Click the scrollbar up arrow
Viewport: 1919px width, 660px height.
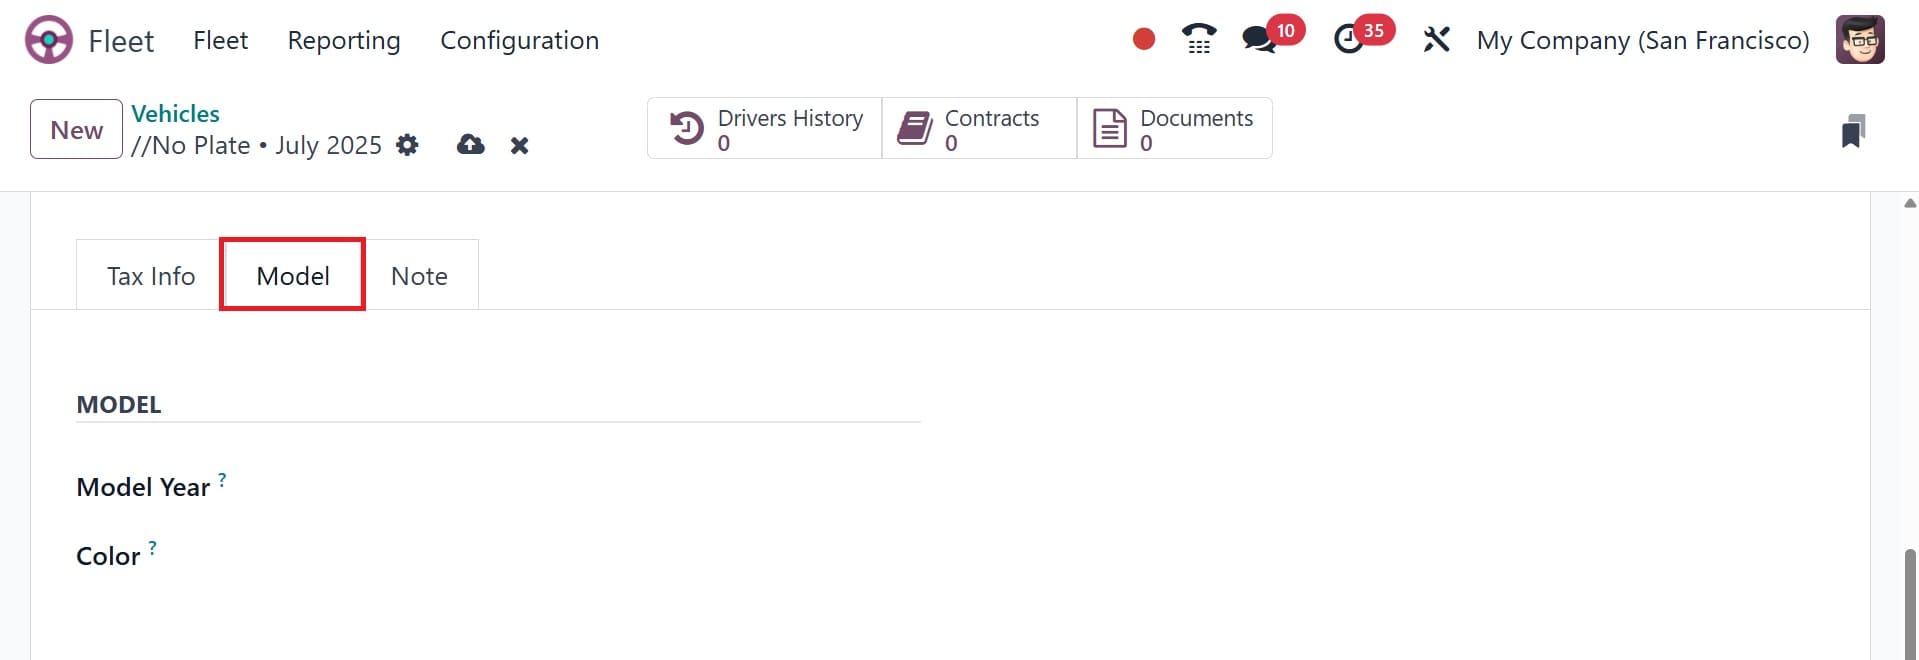(x=1910, y=203)
